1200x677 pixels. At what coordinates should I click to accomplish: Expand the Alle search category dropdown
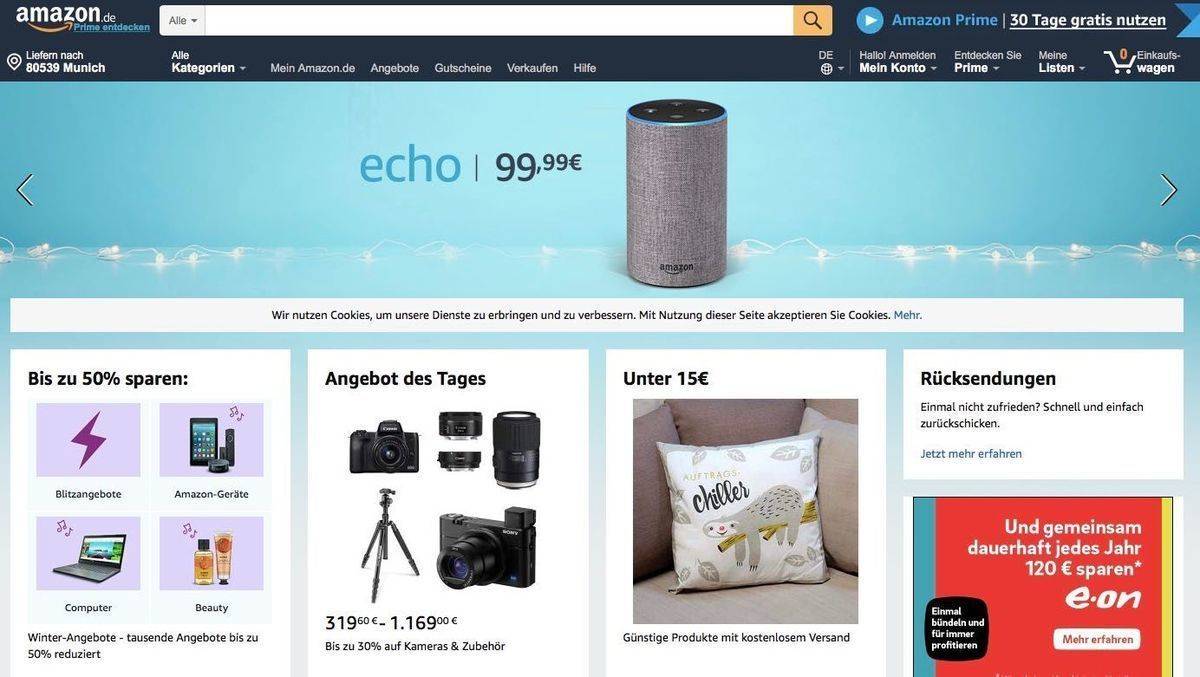click(182, 20)
